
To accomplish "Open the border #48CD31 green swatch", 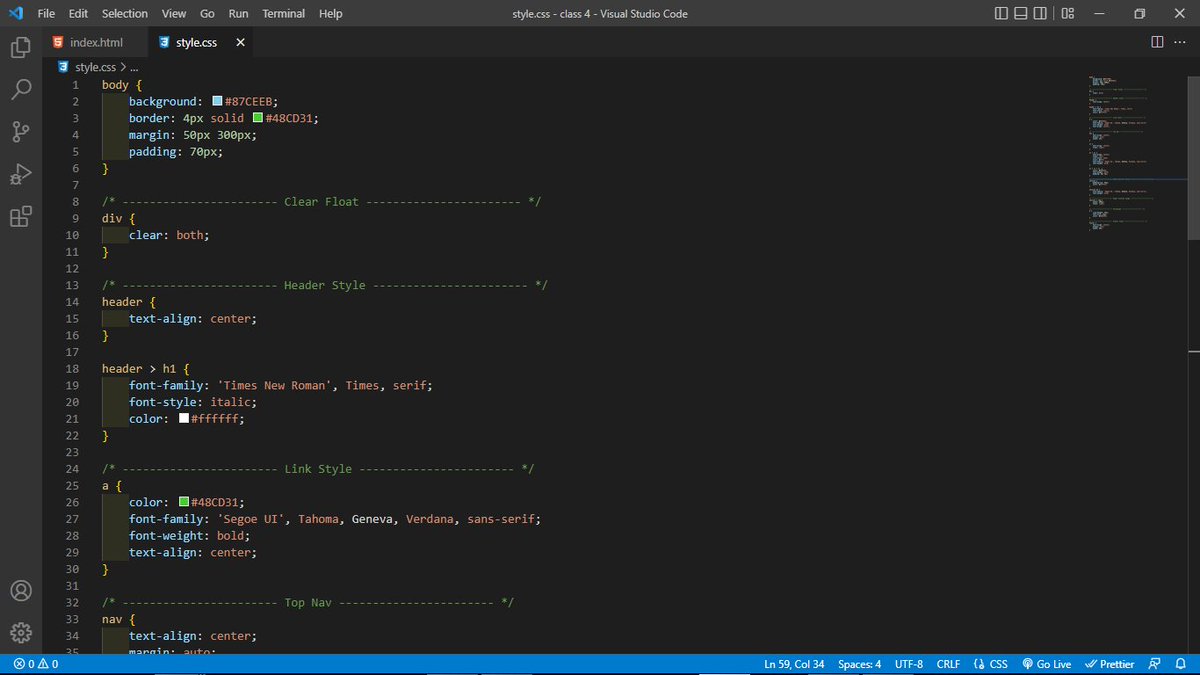I will click(258, 118).
